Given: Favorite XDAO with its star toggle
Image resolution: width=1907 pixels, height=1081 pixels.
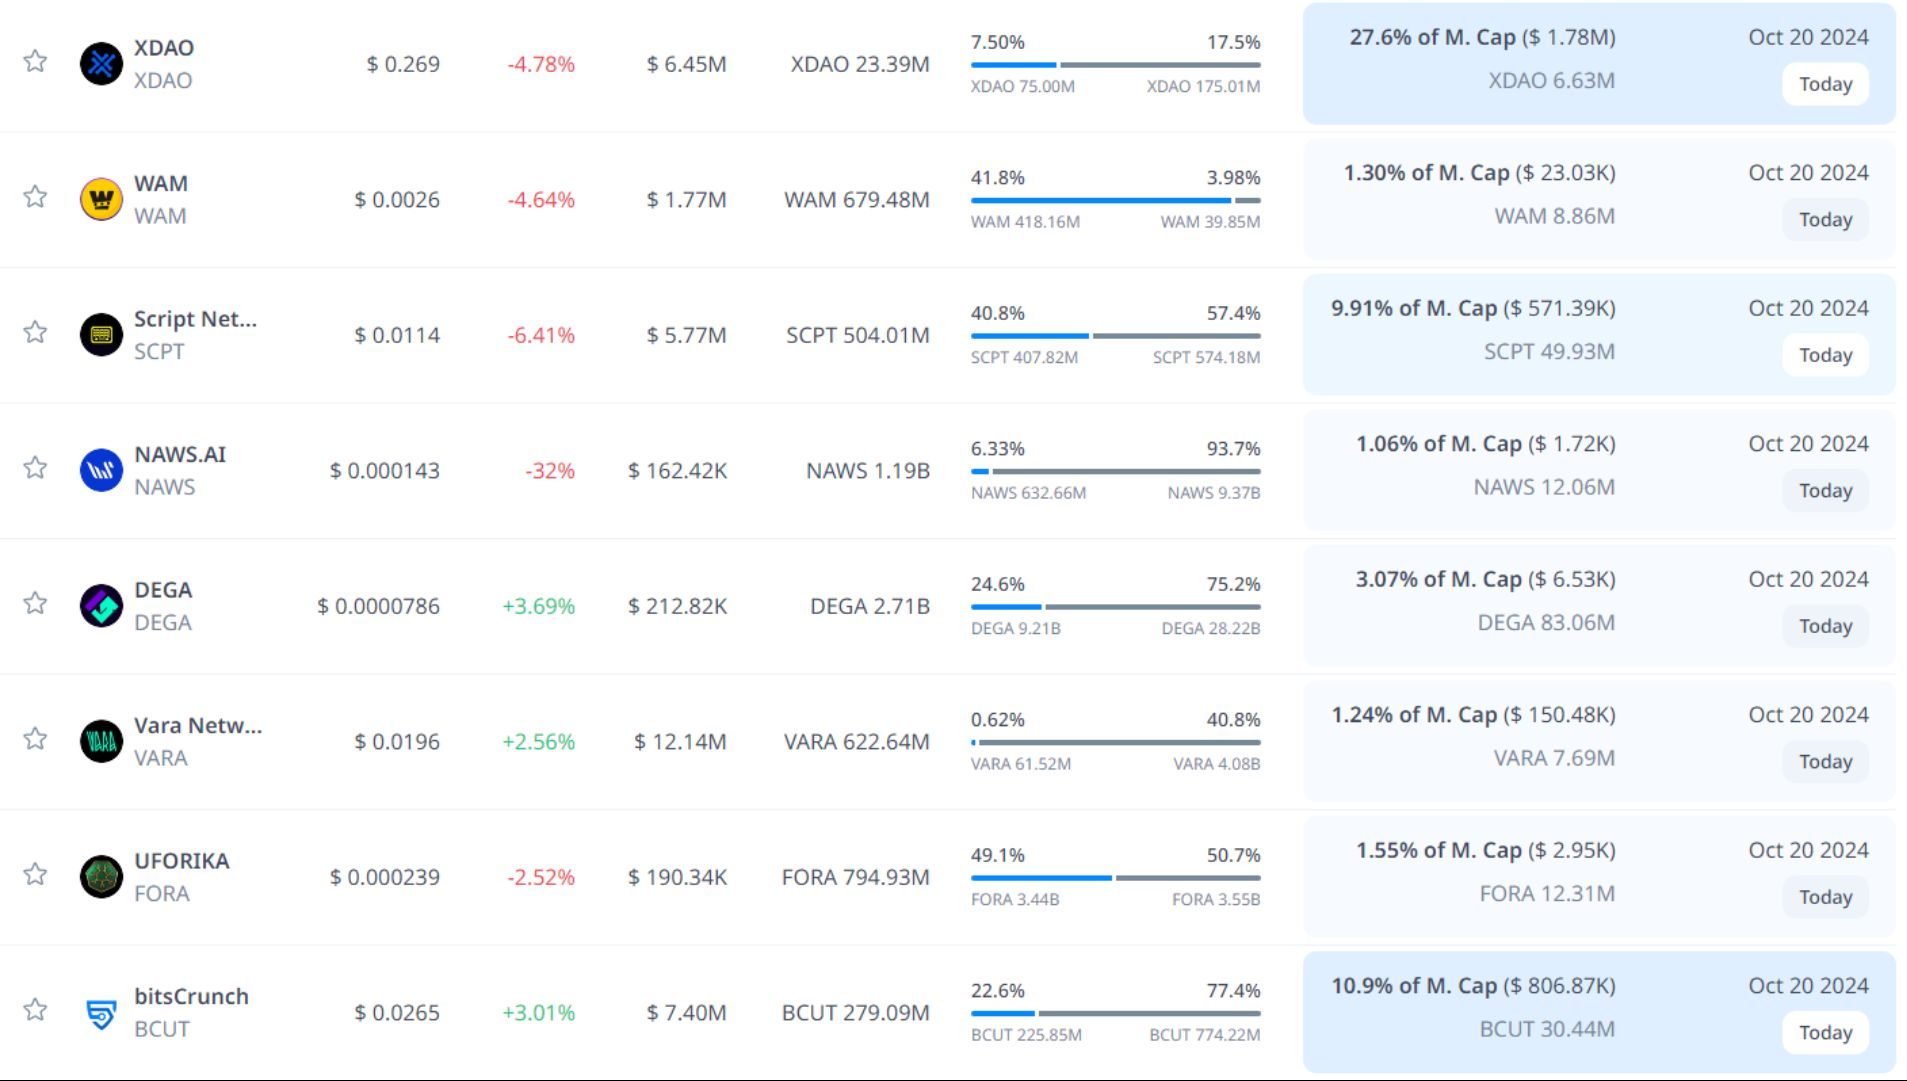Looking at the screenshot, I should point(35,61).
